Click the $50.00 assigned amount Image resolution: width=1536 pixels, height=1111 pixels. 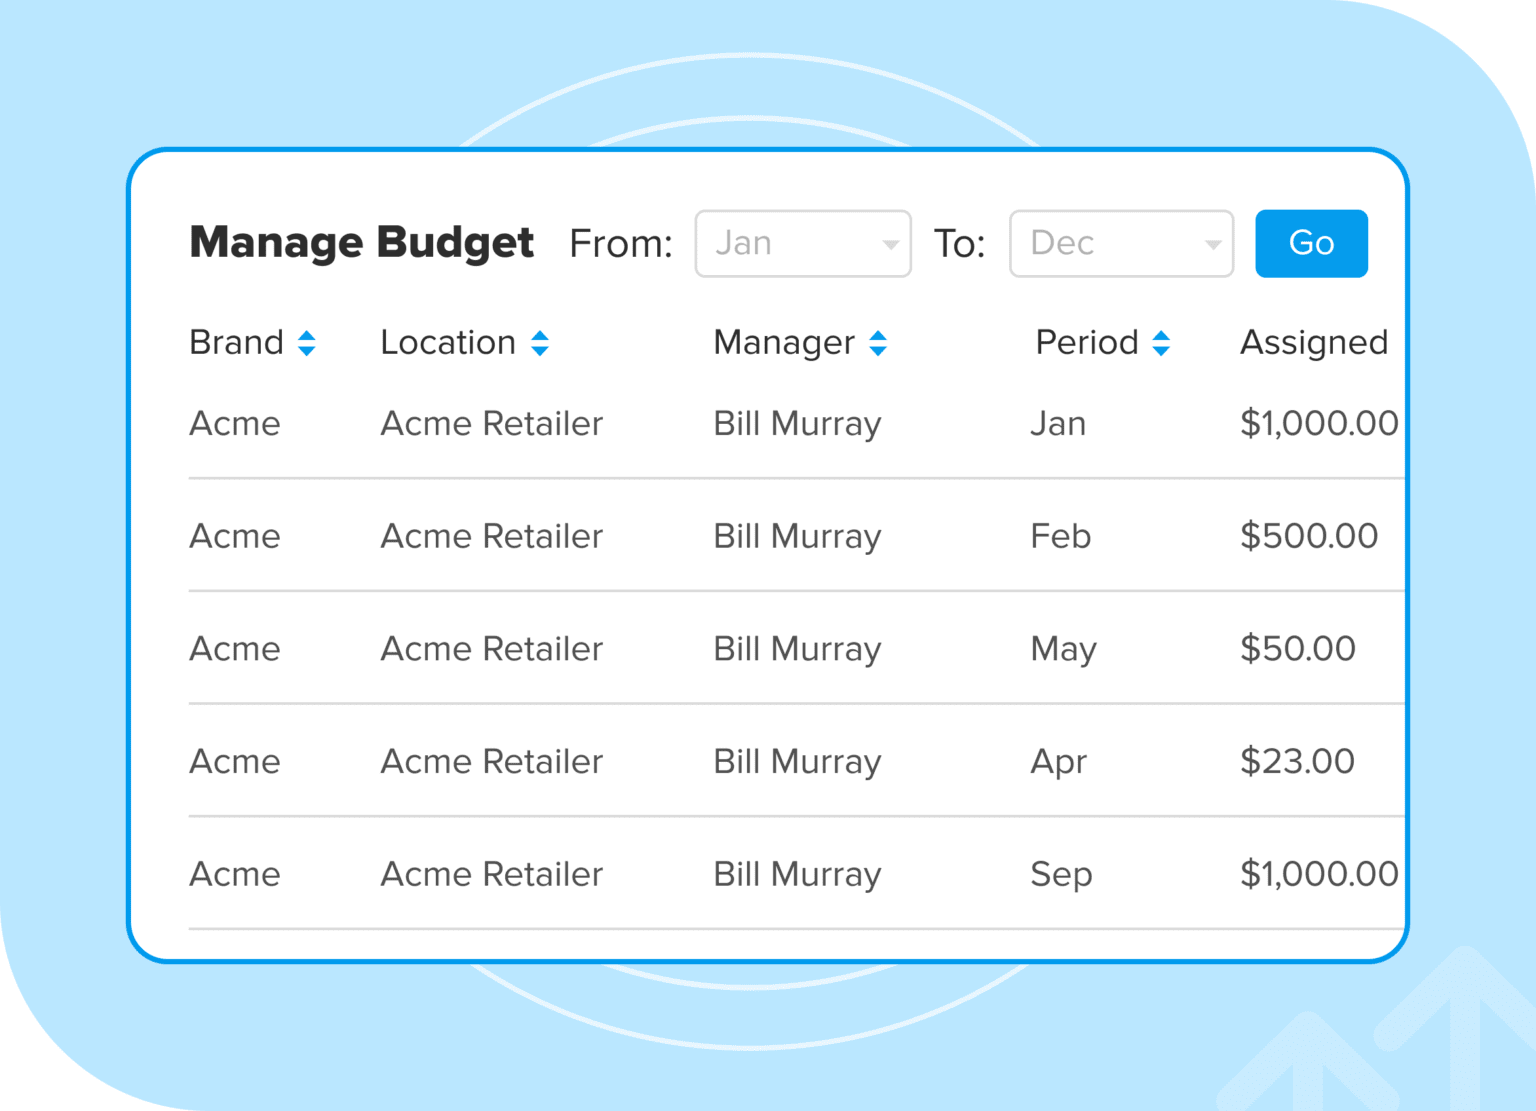(1298, 649)
